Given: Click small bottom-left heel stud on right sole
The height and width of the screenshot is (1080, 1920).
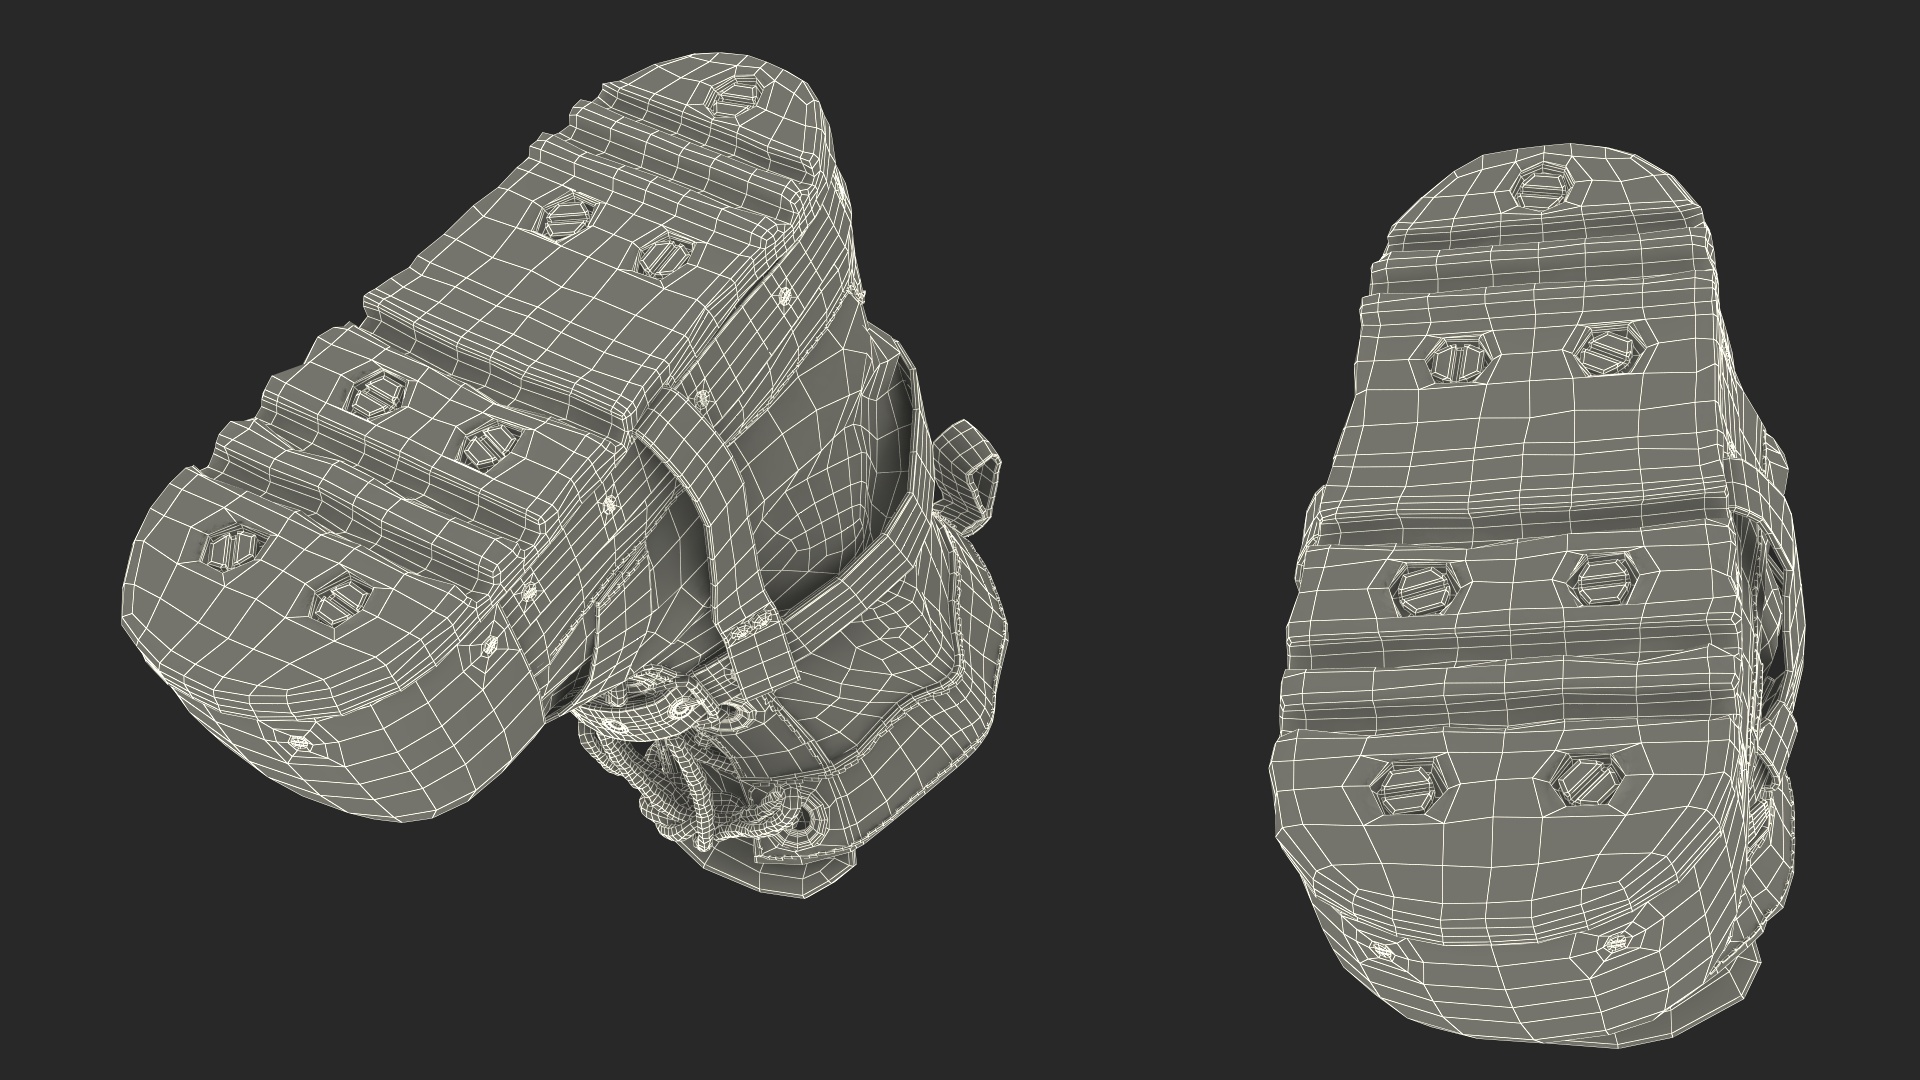Looking at the screenshot, I should click(x=1381, y=951).
